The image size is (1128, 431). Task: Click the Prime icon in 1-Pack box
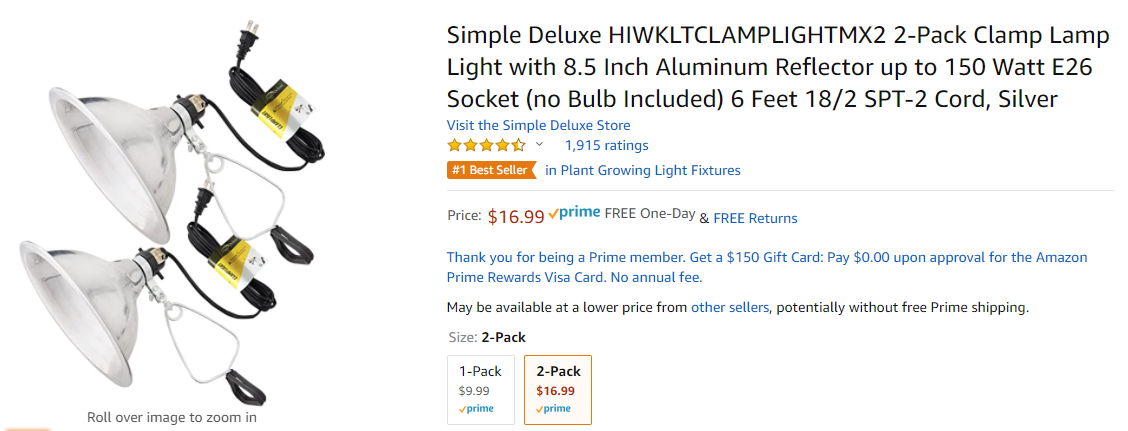(x=476, y=409)
